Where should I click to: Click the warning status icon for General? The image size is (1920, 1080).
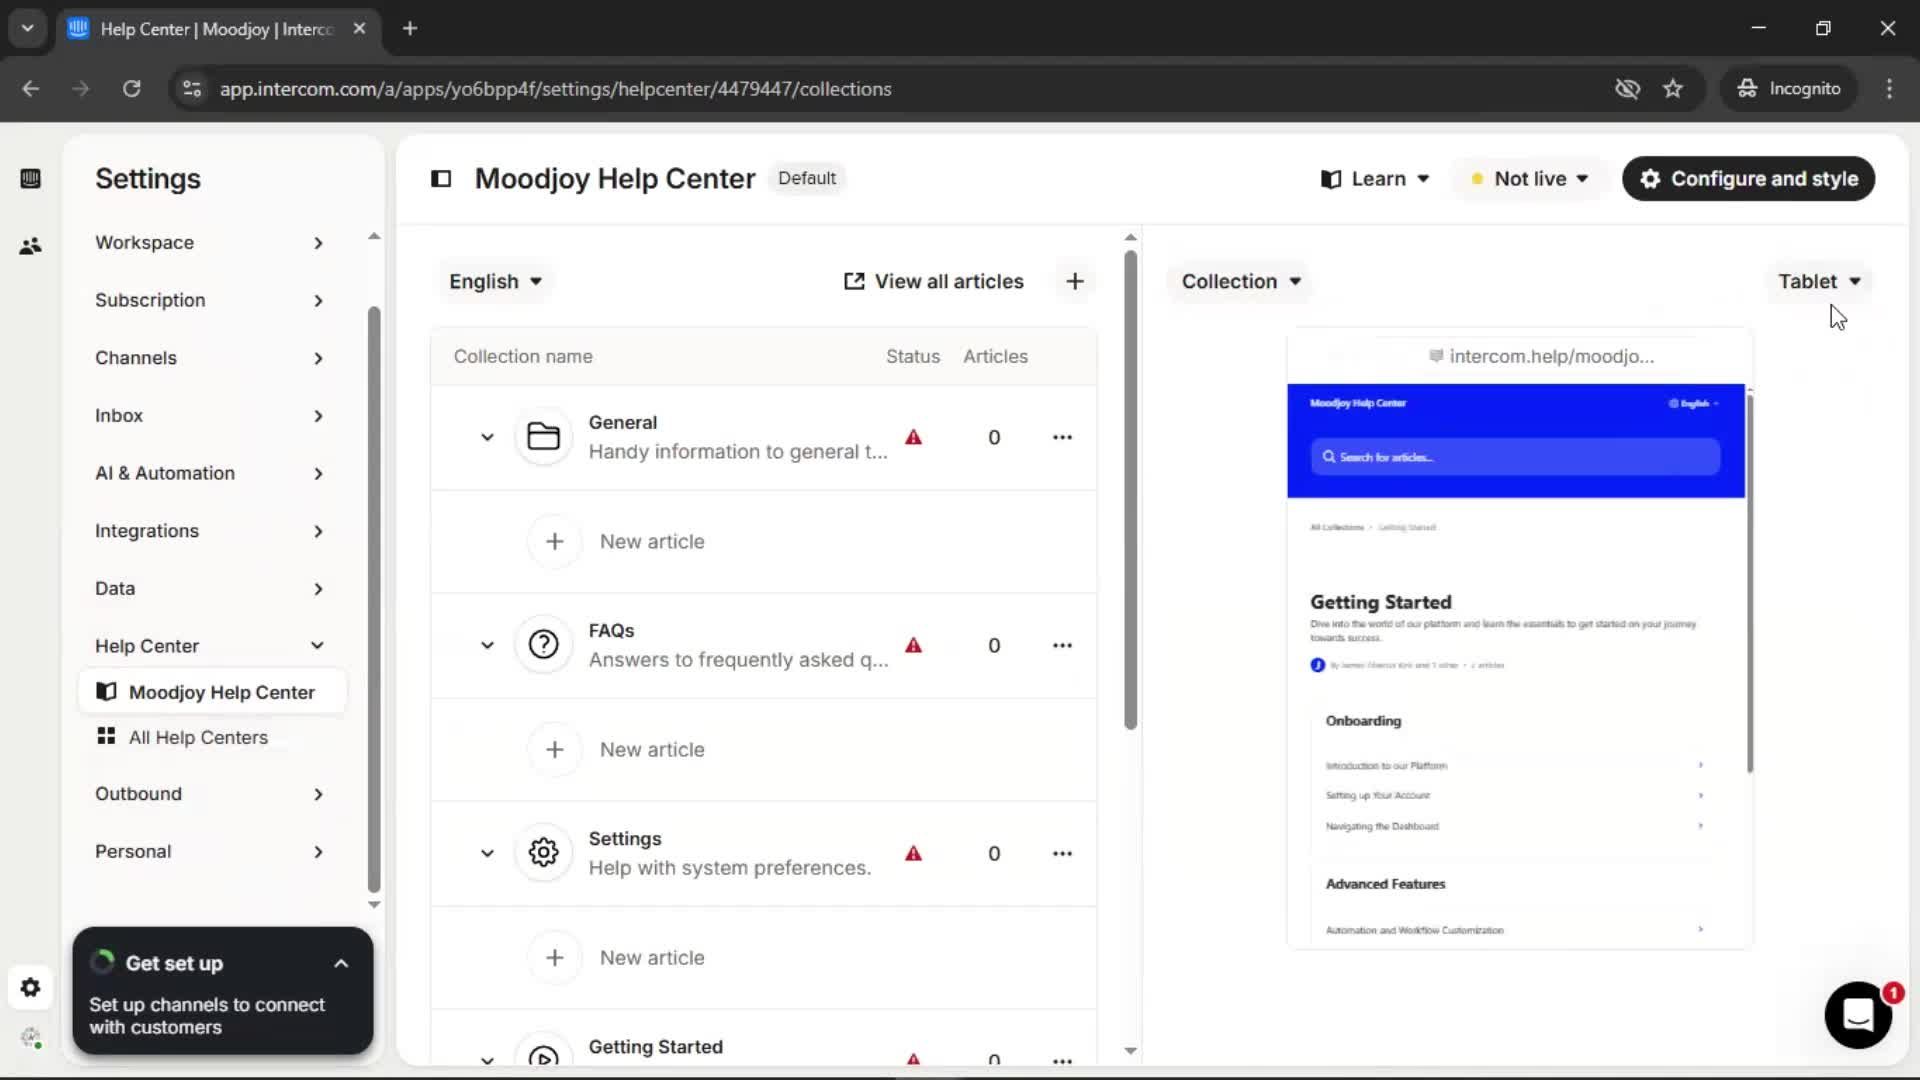click(x=913, y=437)
